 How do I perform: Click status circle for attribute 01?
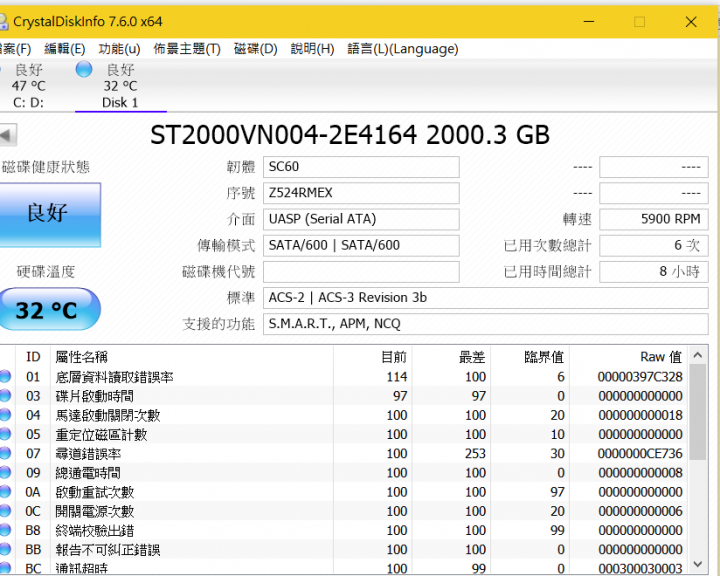(5, 377)
